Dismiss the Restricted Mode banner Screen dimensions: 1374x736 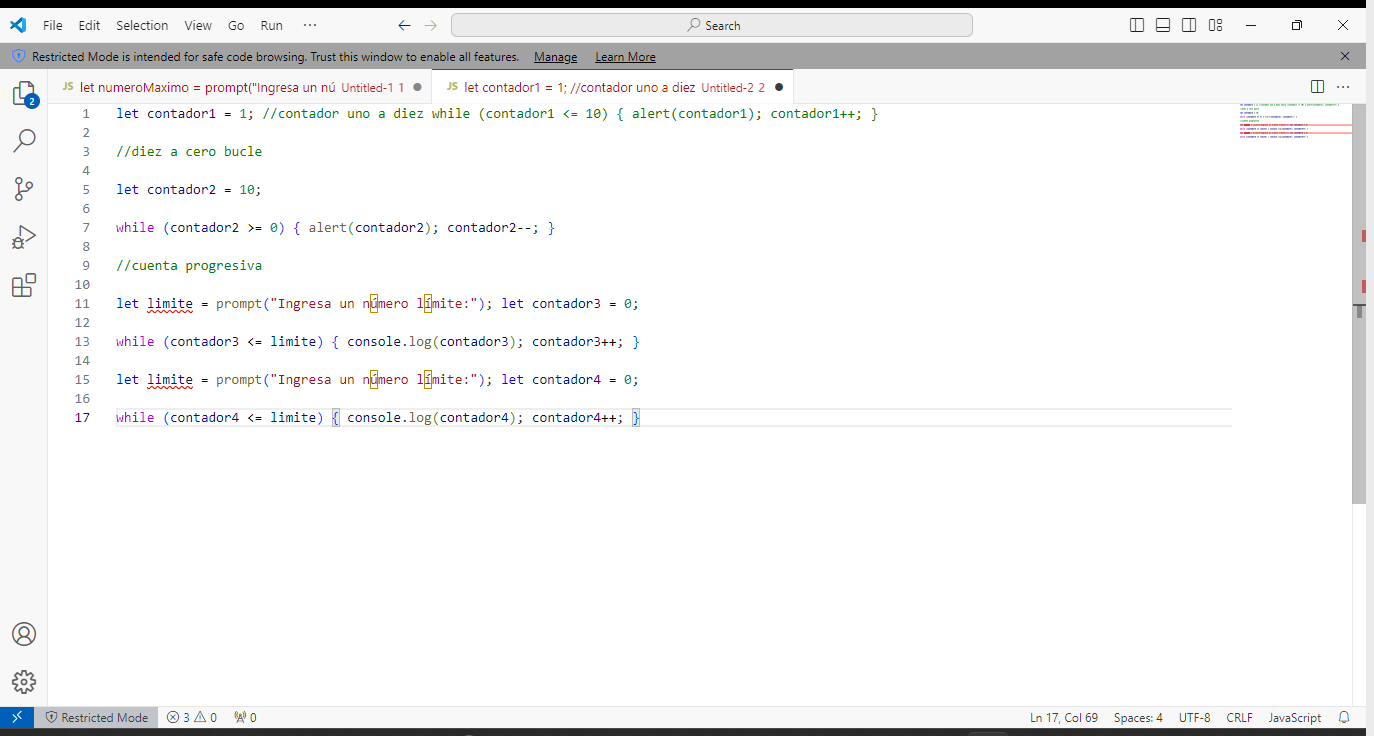click(1345, 56)
